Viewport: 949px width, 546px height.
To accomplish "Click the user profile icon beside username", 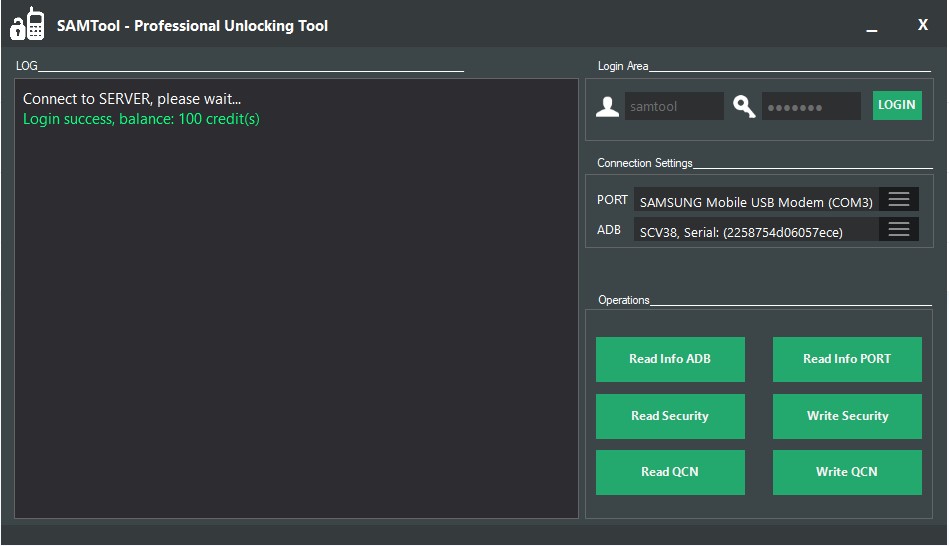I will [x=607, y=107].
